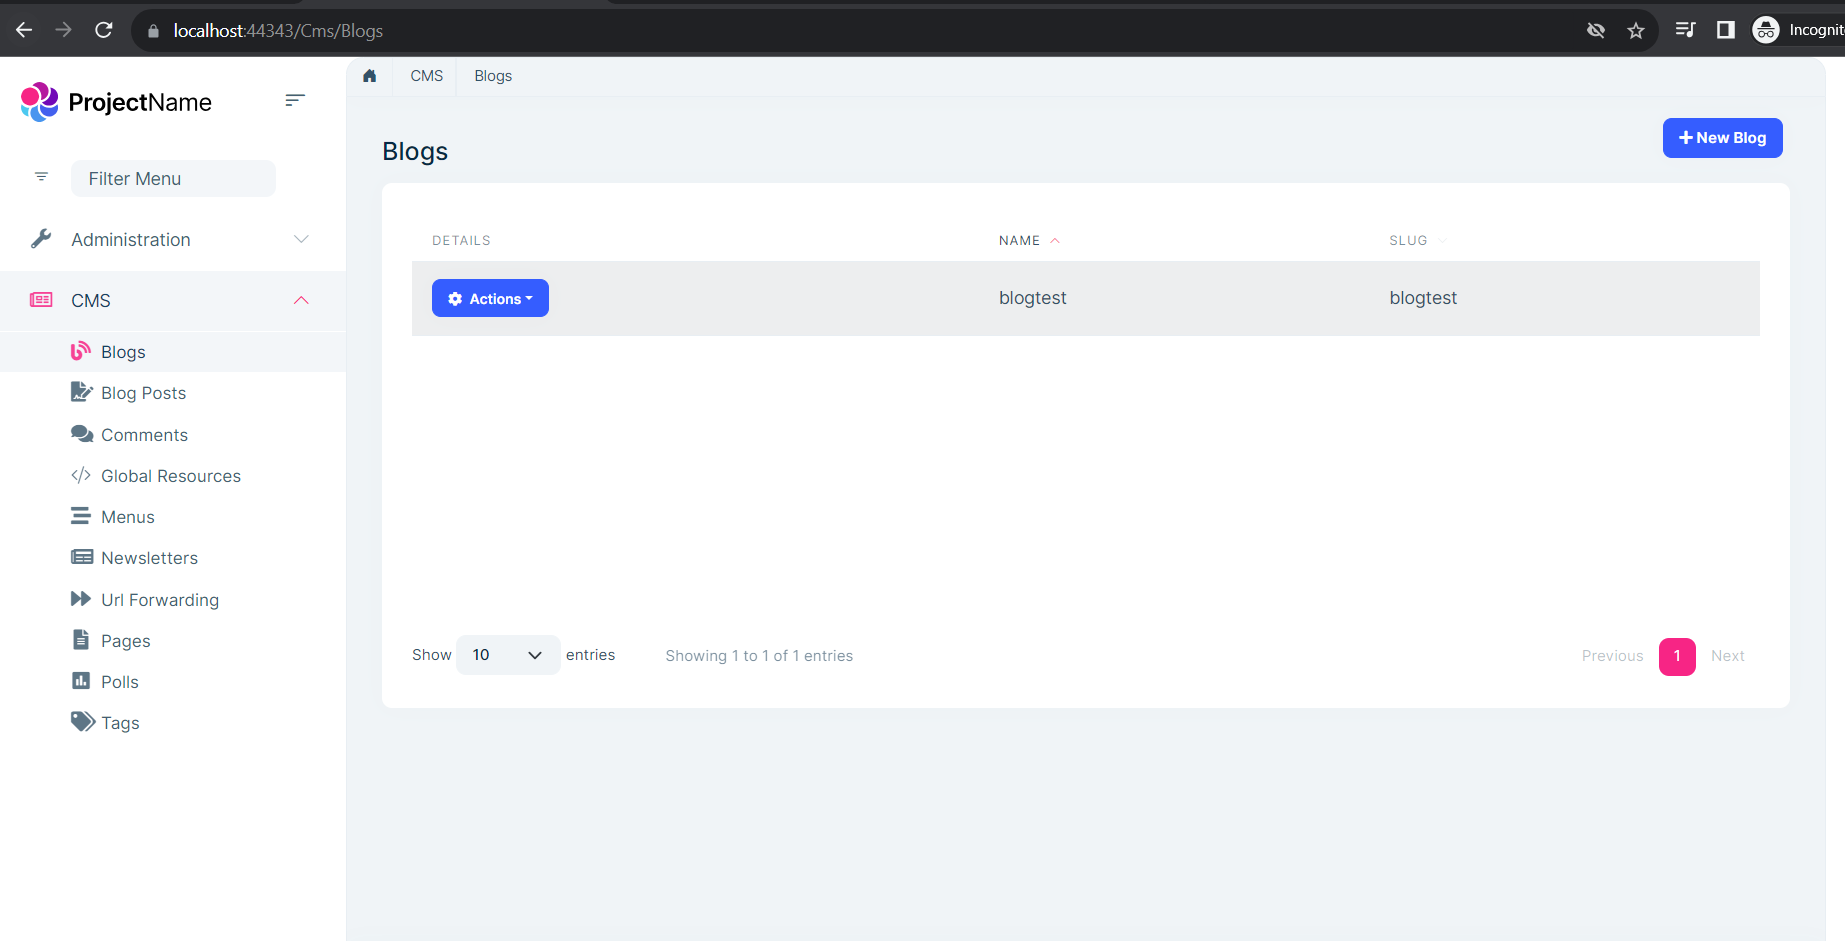Screen dimensions: 1845x941
Task: Open Global Resources in the sidebar
Action: click(171, 476)
